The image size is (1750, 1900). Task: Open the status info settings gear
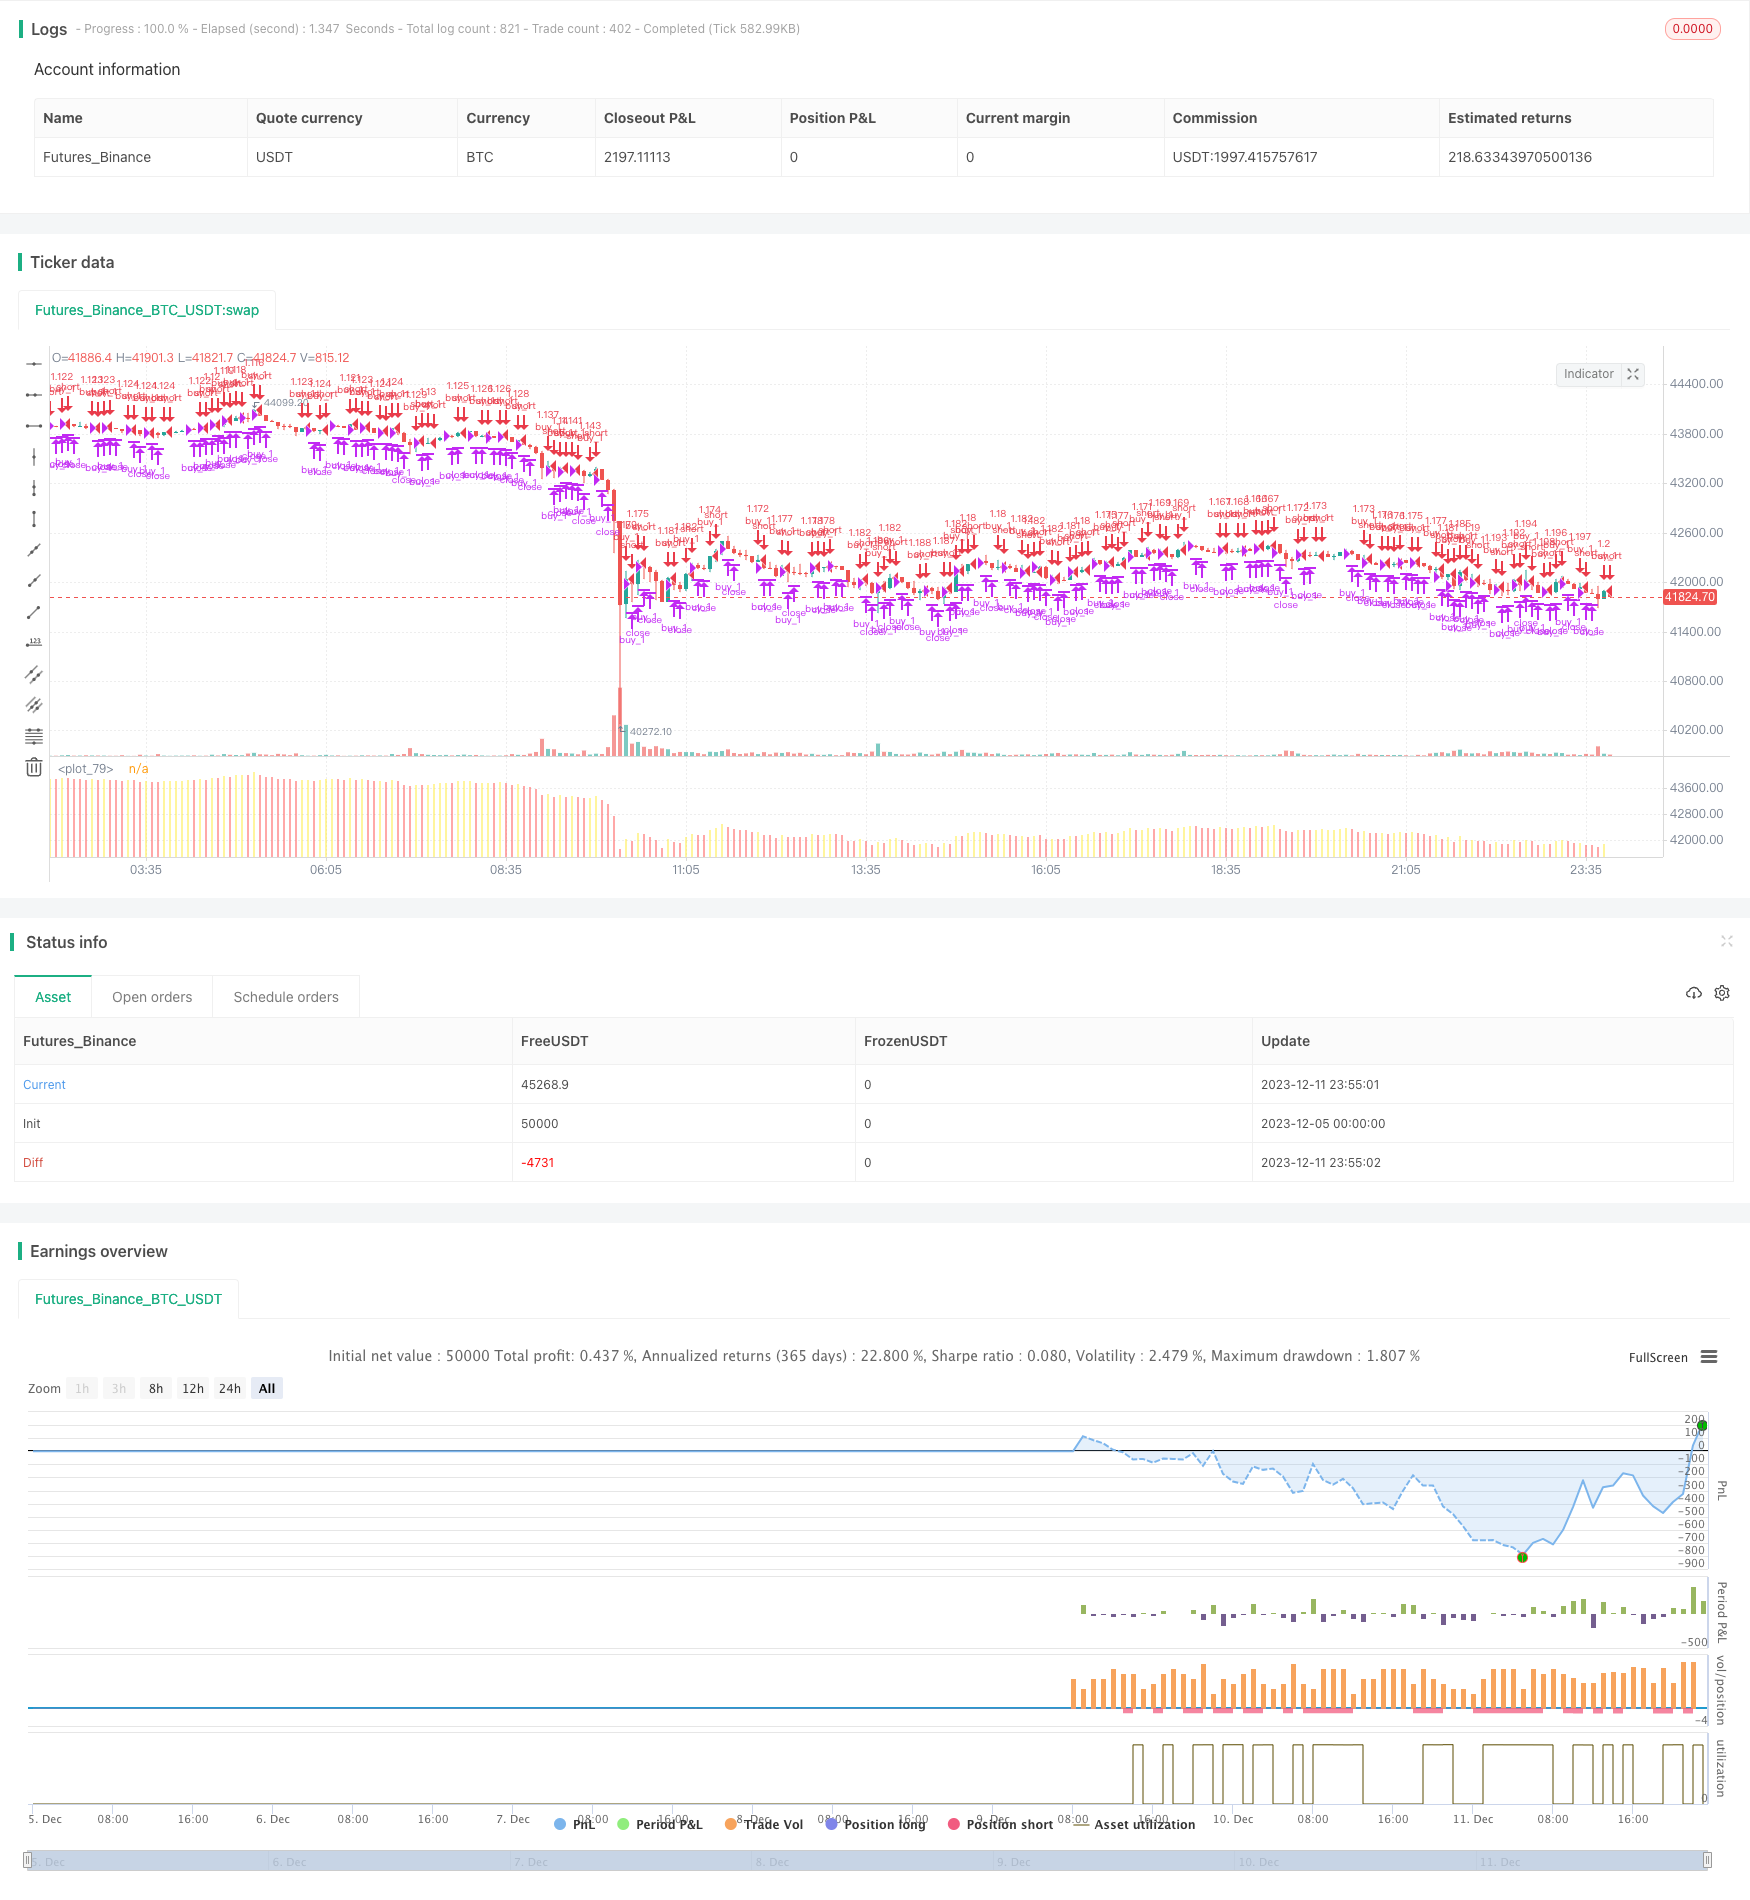[x=1722, y=993]
